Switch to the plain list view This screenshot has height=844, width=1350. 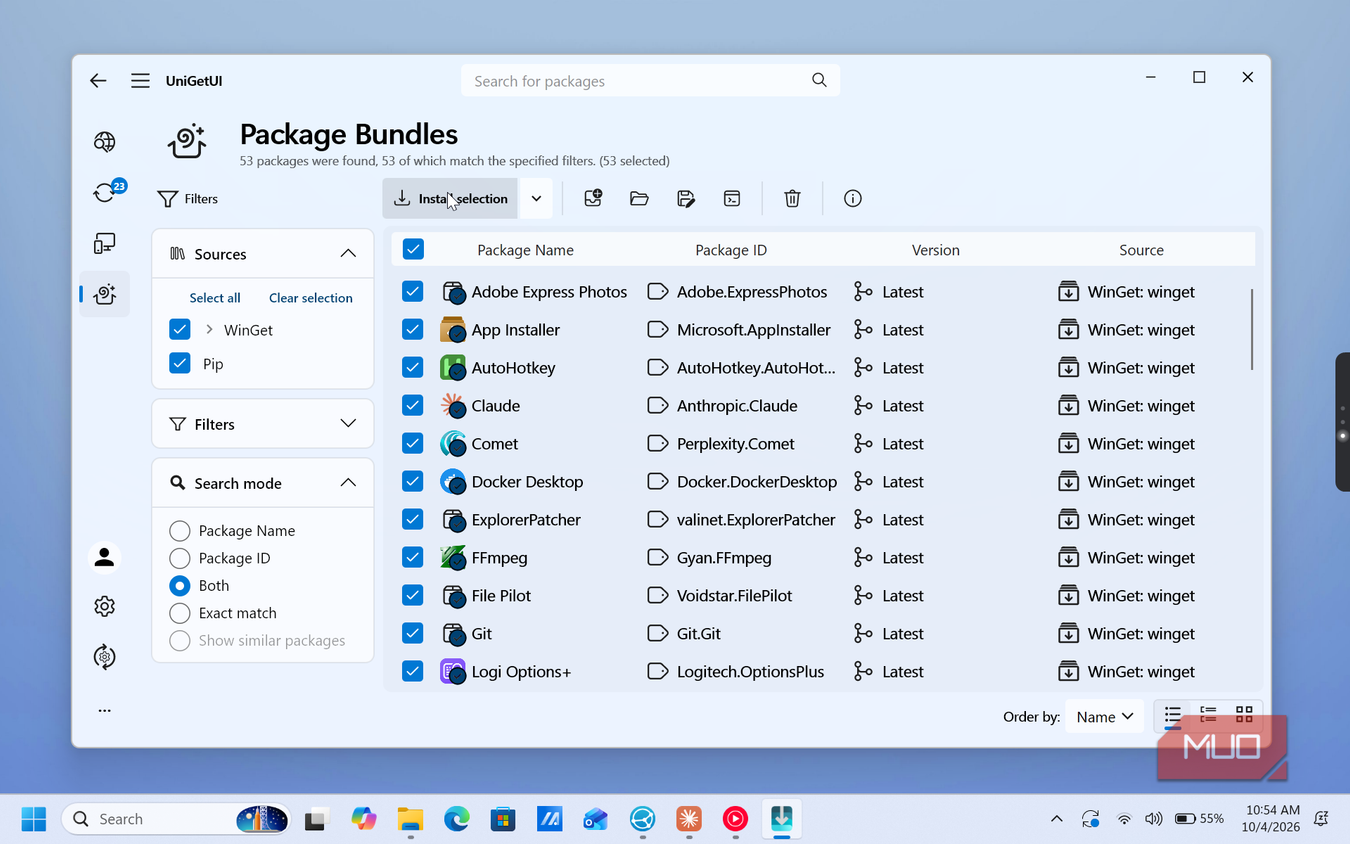(1173, 715)
